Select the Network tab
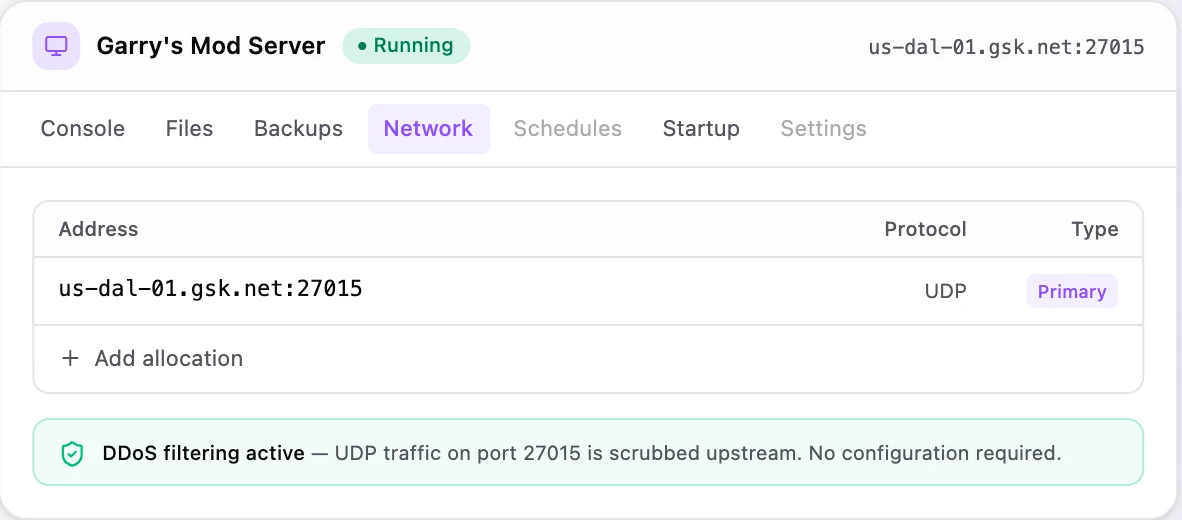Screen dimensions: 1182x520 (x=429, y=128)
